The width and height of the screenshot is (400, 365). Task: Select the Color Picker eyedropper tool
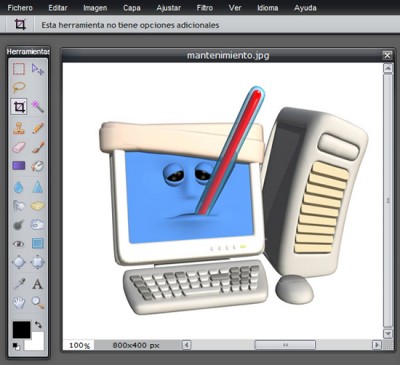[19, 284]
